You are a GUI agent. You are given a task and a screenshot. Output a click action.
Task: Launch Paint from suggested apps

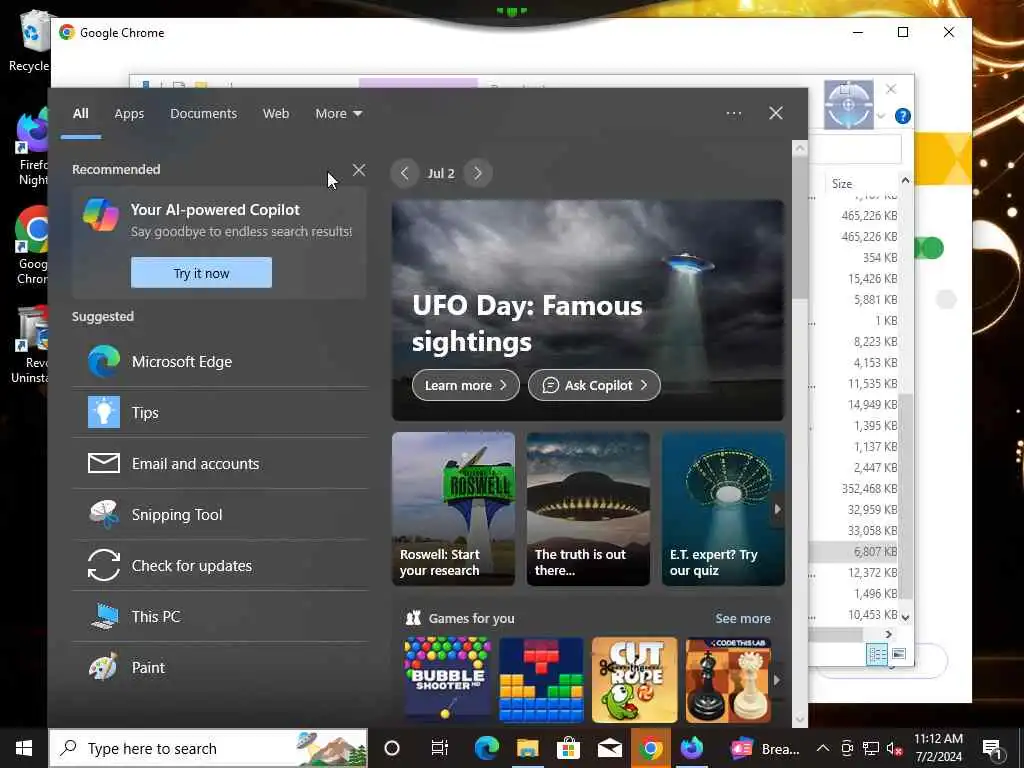219,667
